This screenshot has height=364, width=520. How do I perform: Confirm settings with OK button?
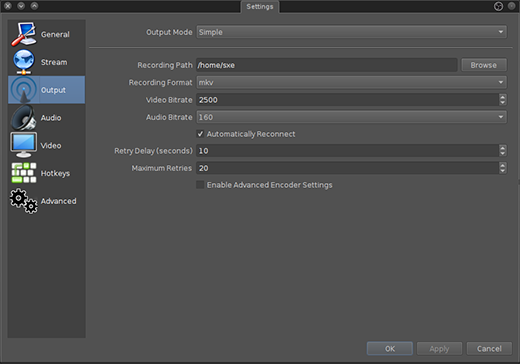click(x=390, y=349)
